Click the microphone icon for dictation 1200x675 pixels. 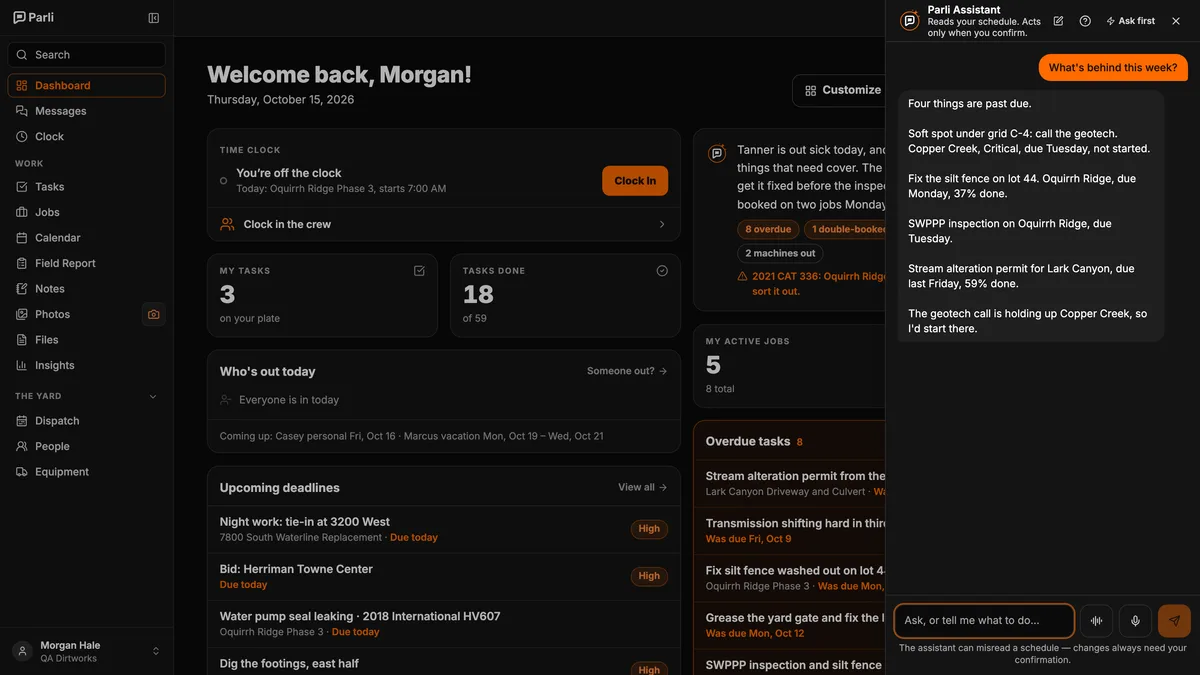coord(1135,621)
